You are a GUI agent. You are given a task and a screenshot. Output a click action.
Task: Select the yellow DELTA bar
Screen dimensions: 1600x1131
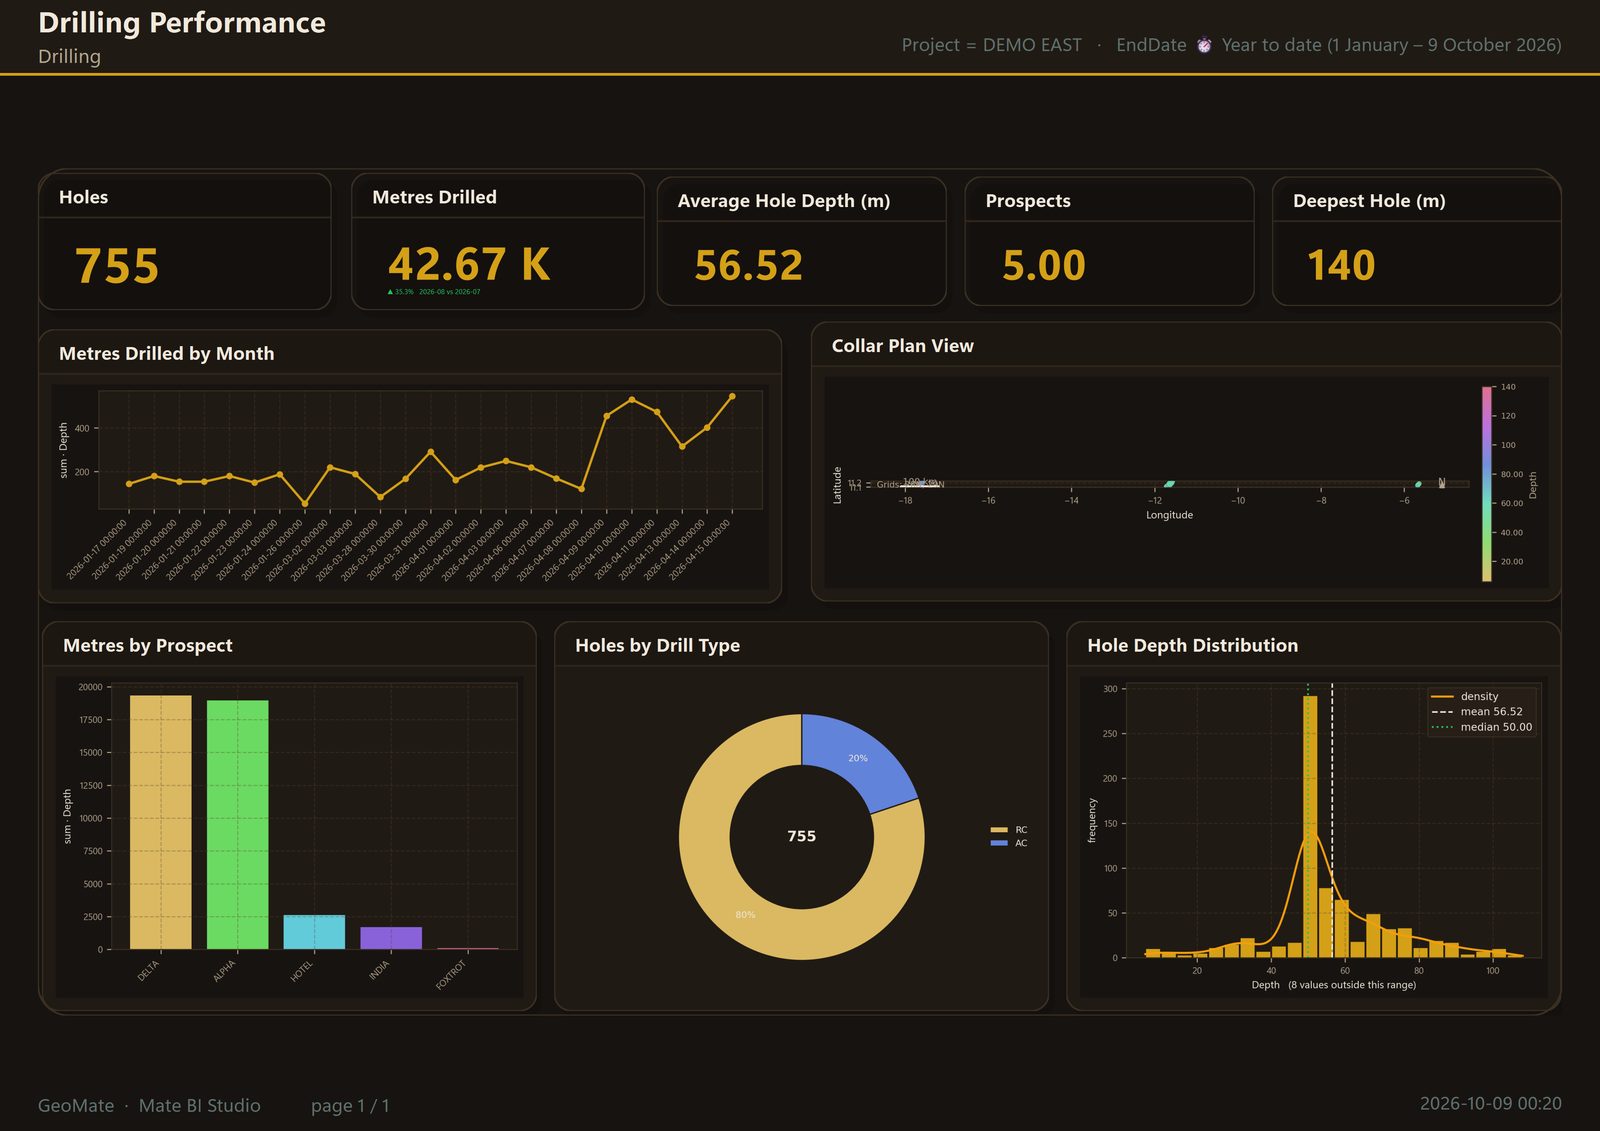[160, 822]
